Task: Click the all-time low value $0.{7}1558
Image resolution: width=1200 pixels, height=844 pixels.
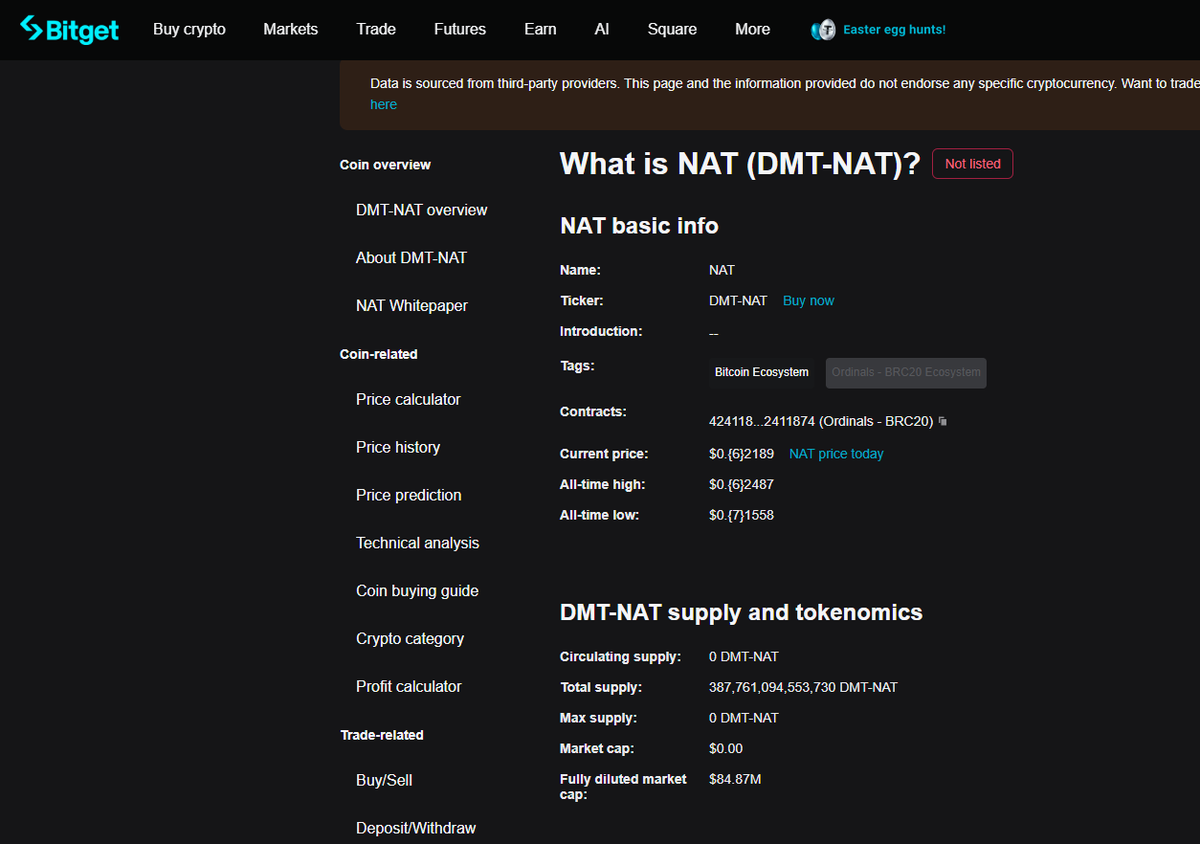Action: tap(741, 516)
